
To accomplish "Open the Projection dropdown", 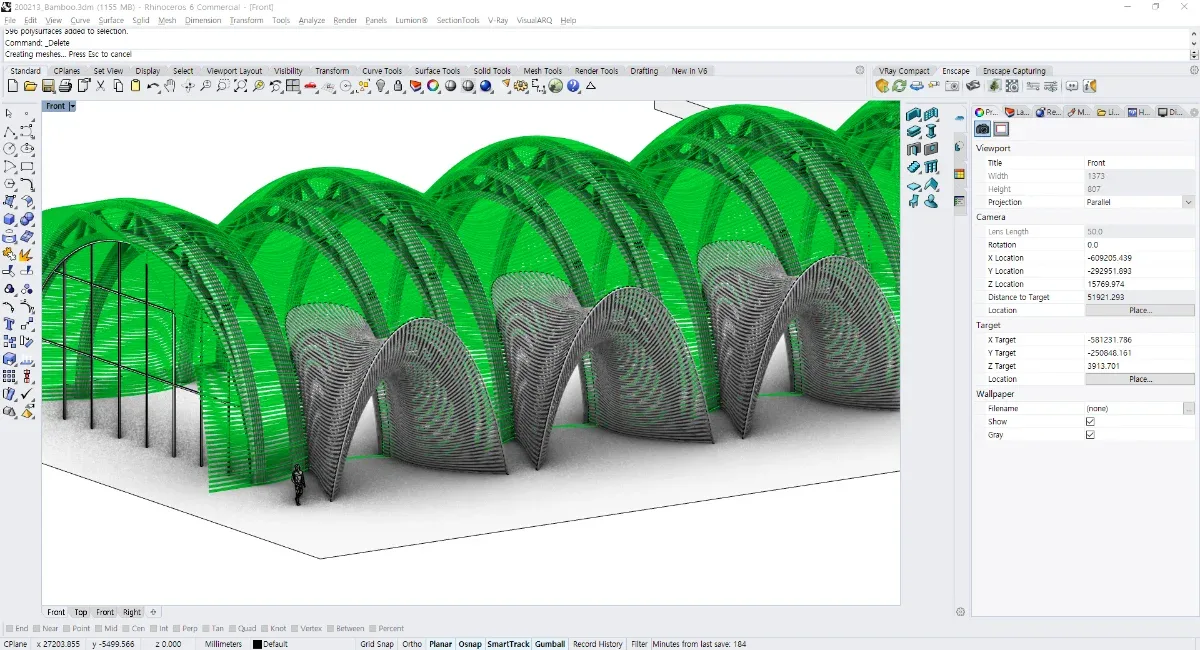I will tap(1188, 202).
